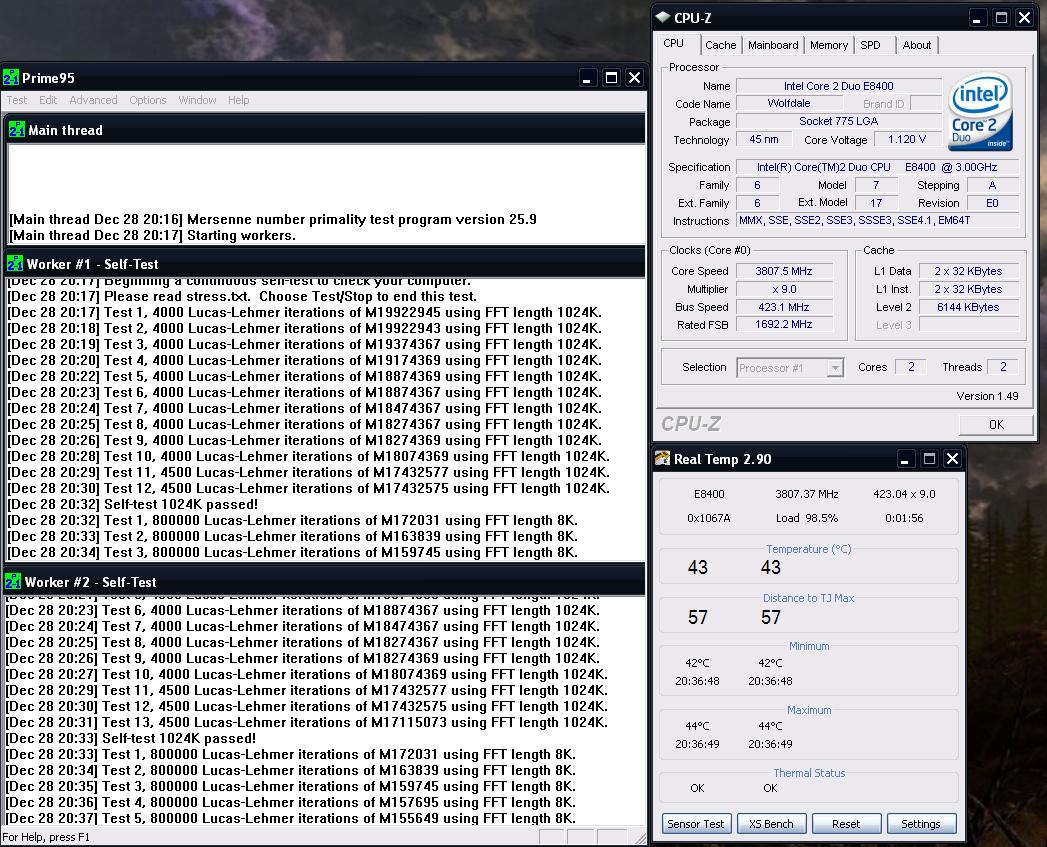Switch to the About tab in CPU-Z
The width and height of the screenshot is (1047, 847).
tap(917, 45)
